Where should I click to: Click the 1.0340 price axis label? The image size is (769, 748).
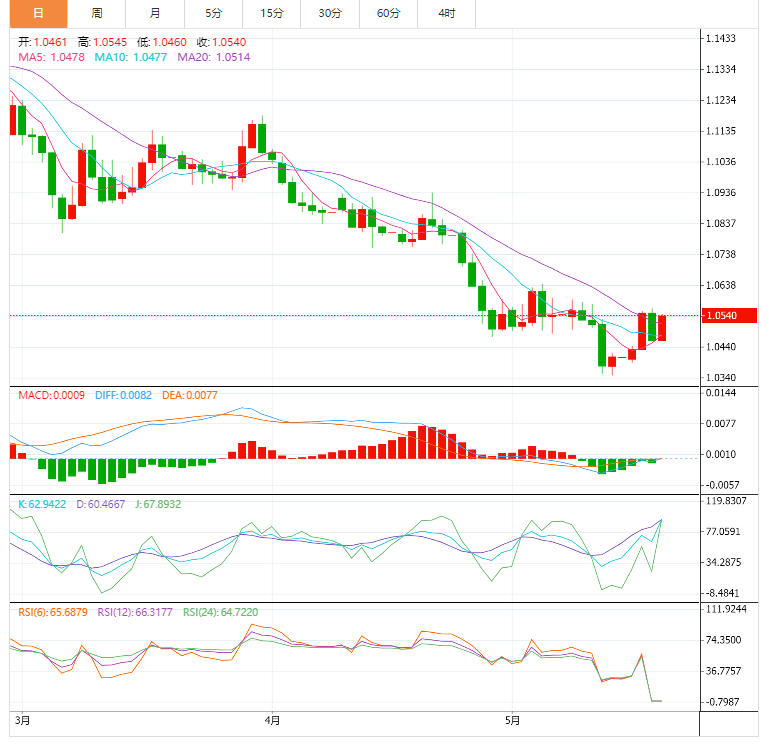(721, 378)
